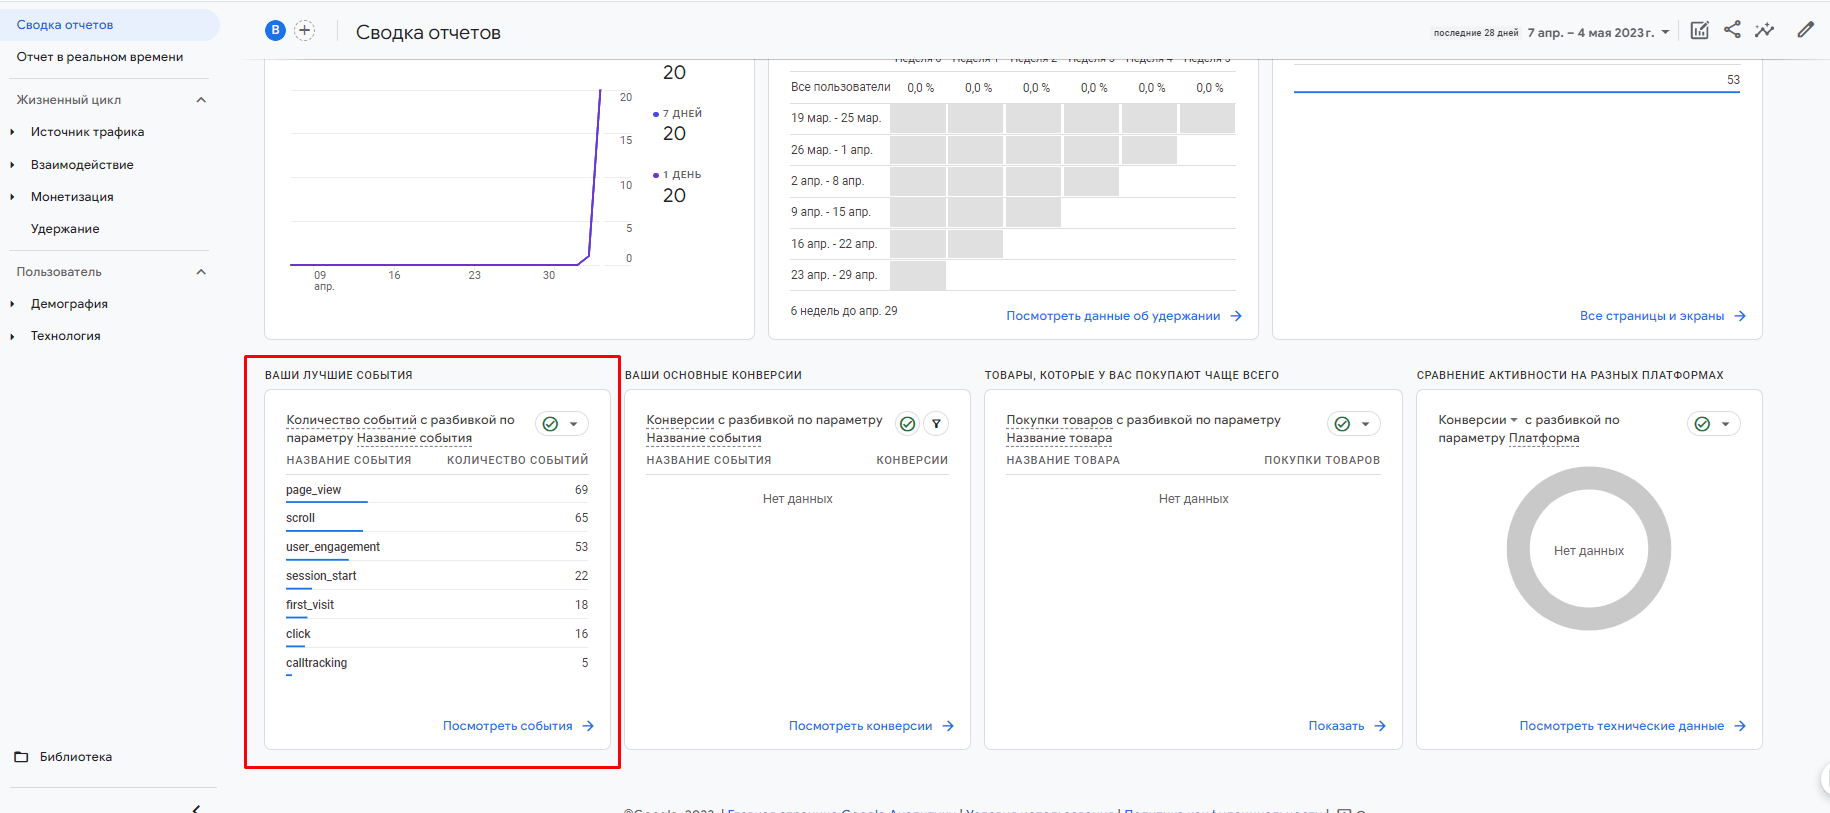Open the date range dropdown 7 апр. – 4 мая
Screen dimensions: 1830x813
click(1598, 32)
